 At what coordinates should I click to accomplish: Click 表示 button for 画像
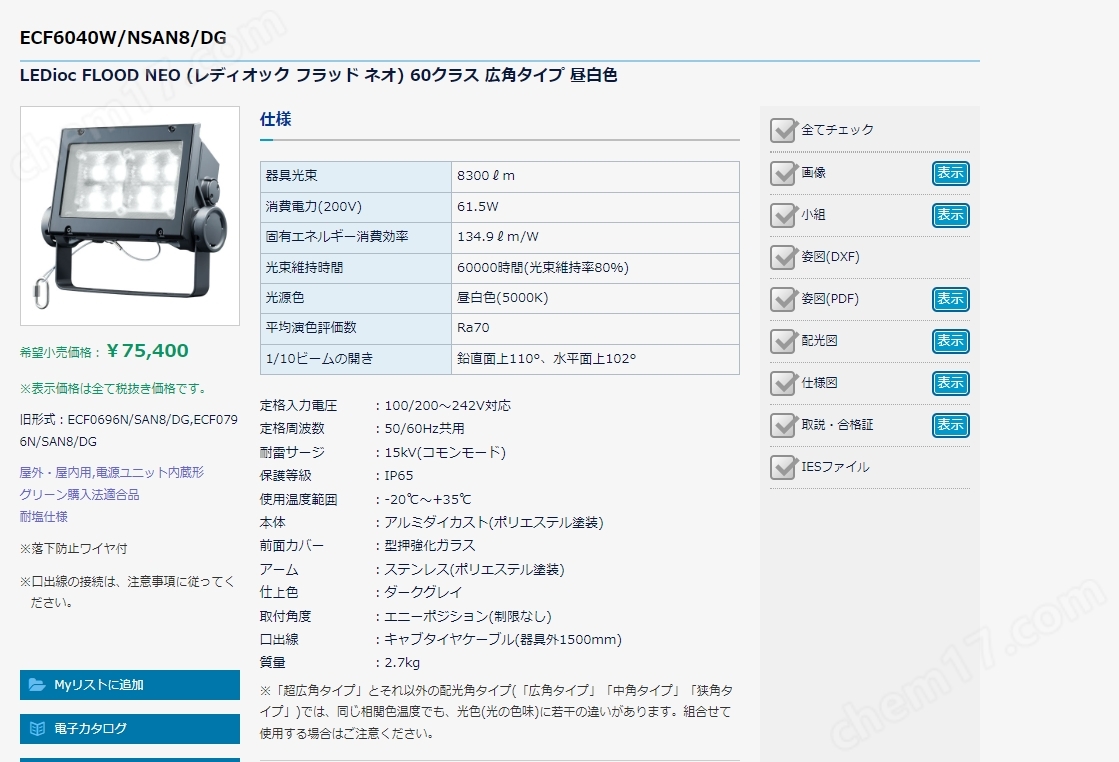point(951,173)
